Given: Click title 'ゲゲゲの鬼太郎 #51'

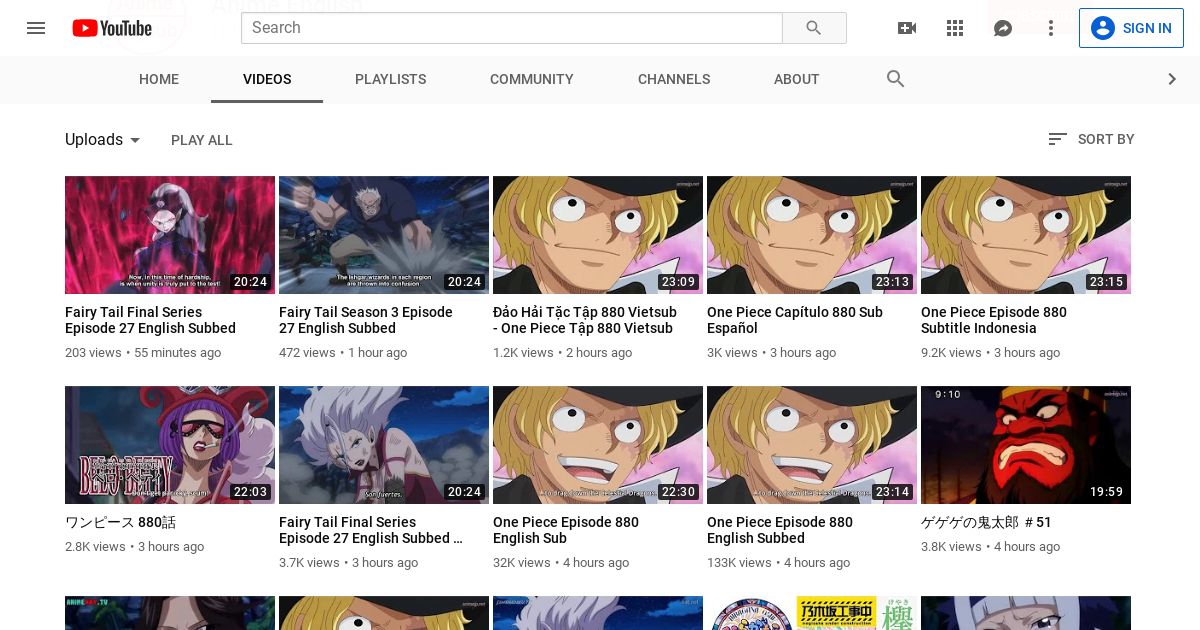Looking at the screenshot, I should [986, 522].
